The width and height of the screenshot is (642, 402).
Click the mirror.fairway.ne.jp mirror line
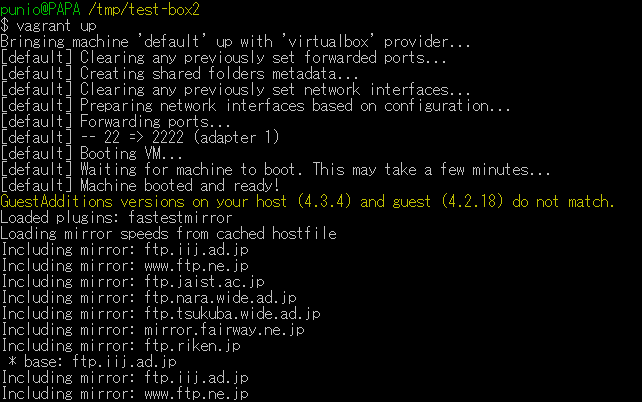coord(153,330)
